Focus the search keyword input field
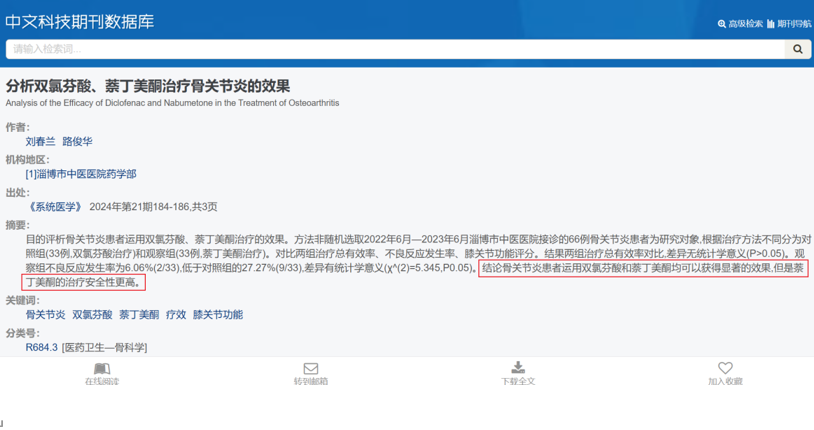The width and height of the screenshot is (814, 430). (x=395, y=49)
